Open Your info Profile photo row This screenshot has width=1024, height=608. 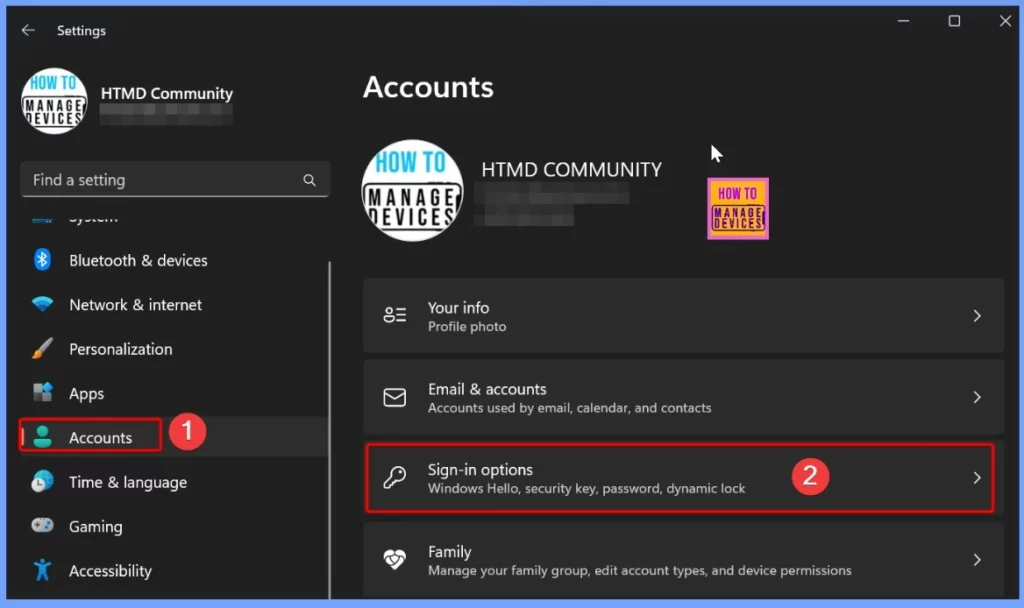683,316
